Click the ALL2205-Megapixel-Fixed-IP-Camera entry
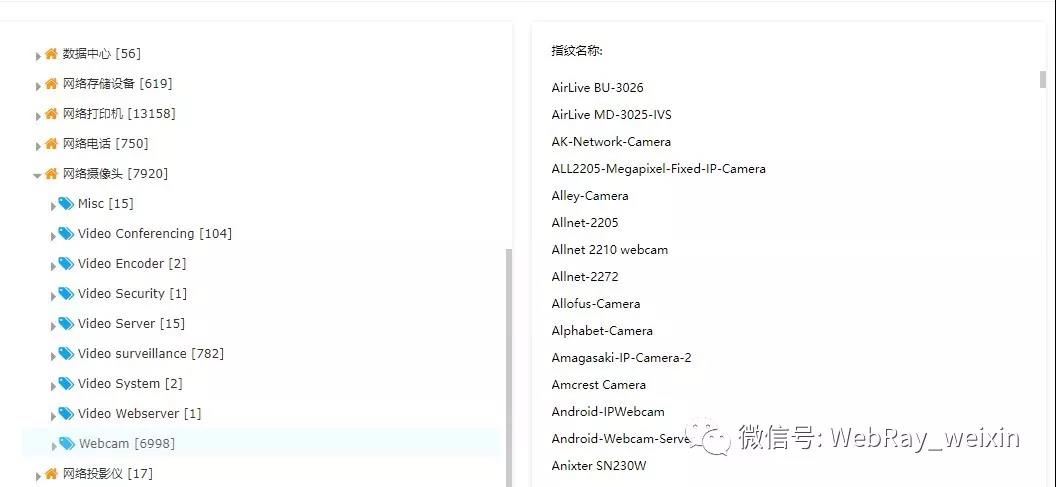The image size is (1056, 487). (x=659, y=168)
